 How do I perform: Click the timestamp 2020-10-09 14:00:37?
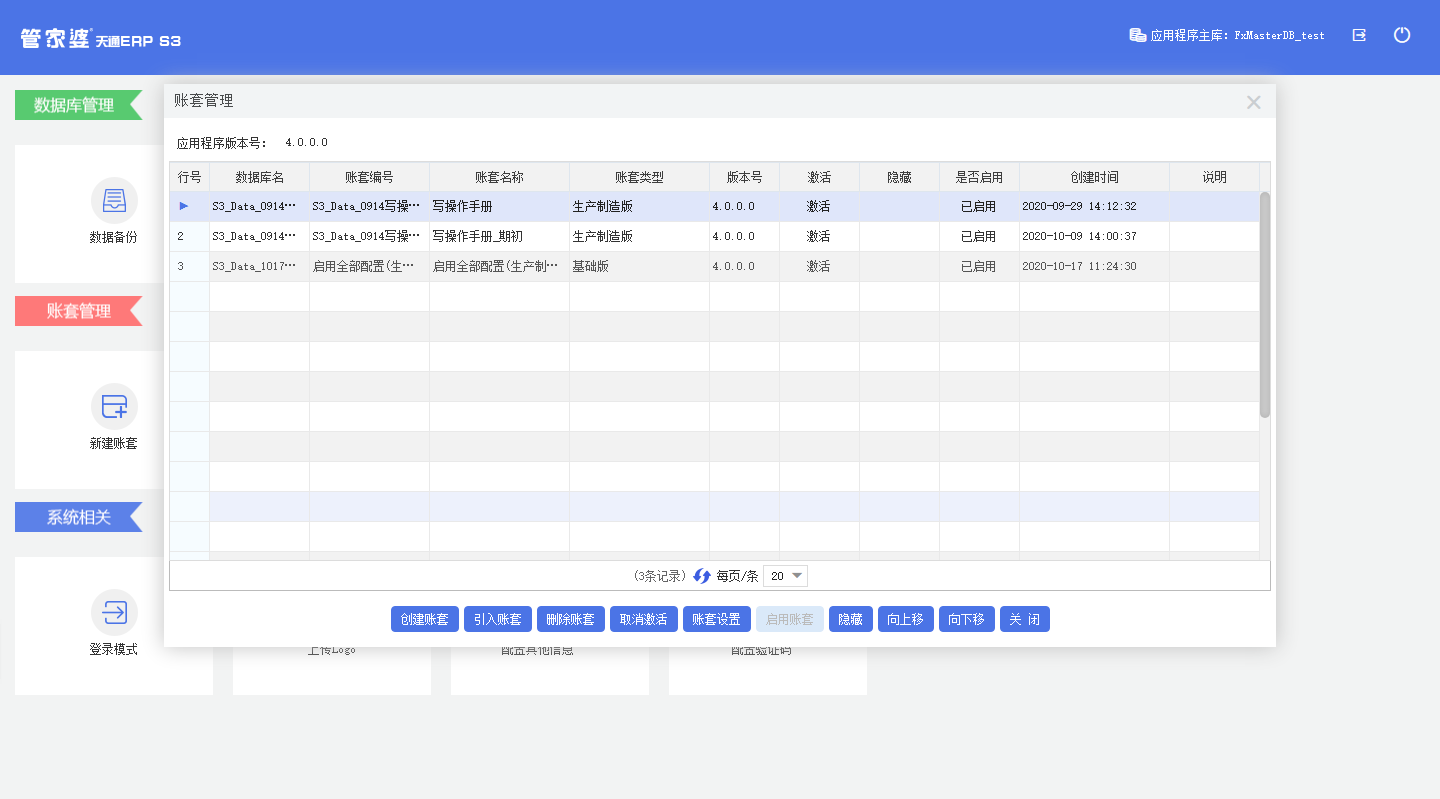[x=1079, y=237]
